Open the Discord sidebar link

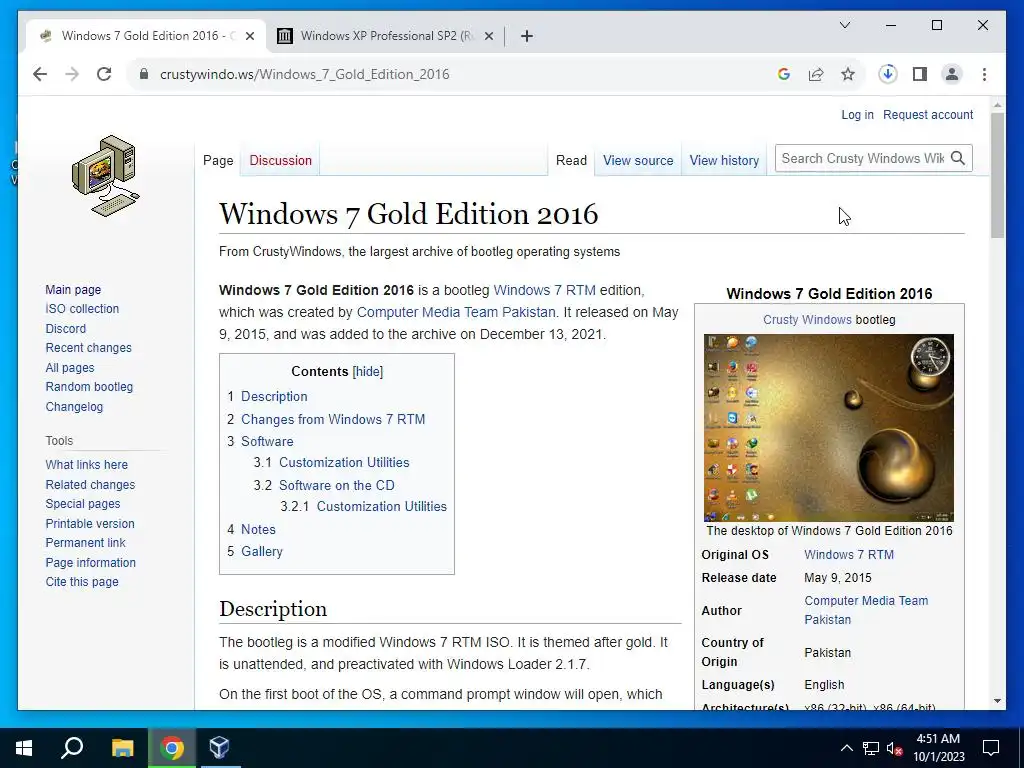(x=65, y=328)
